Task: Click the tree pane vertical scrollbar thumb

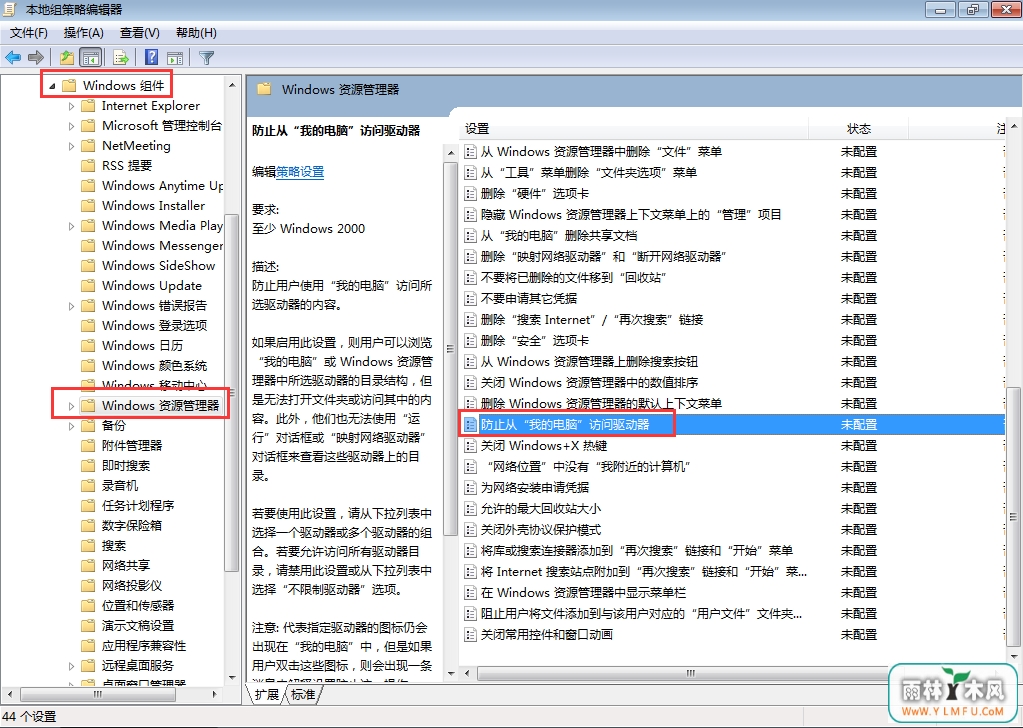Action: [232, 391]
